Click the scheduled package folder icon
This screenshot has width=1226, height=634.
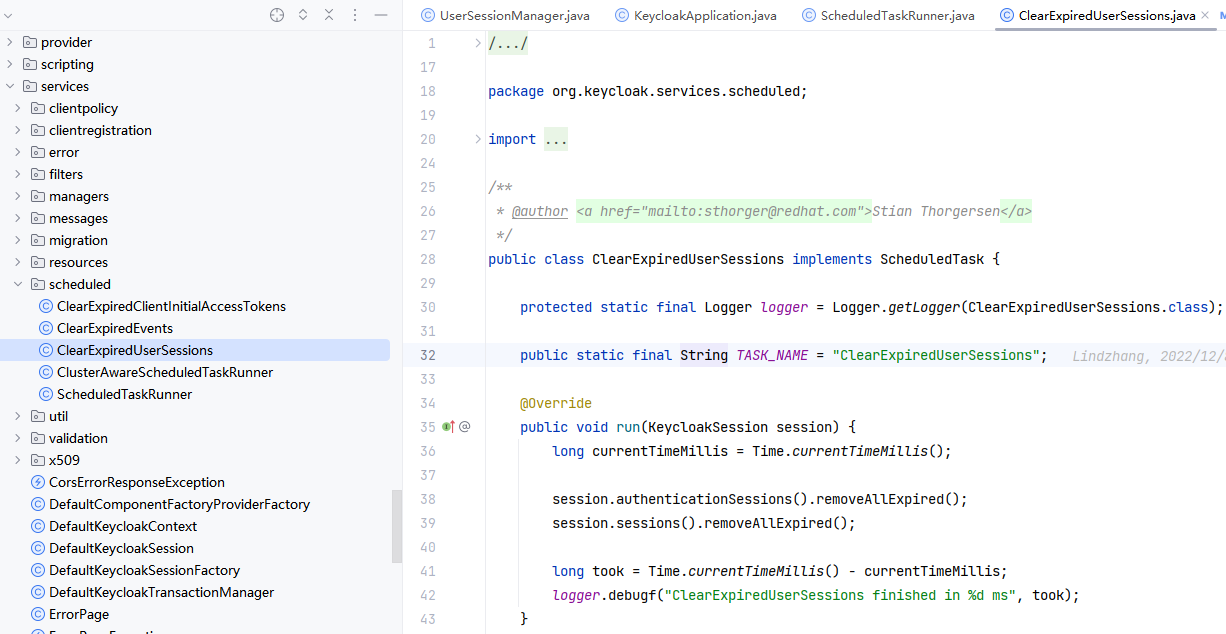coord(38,284)
